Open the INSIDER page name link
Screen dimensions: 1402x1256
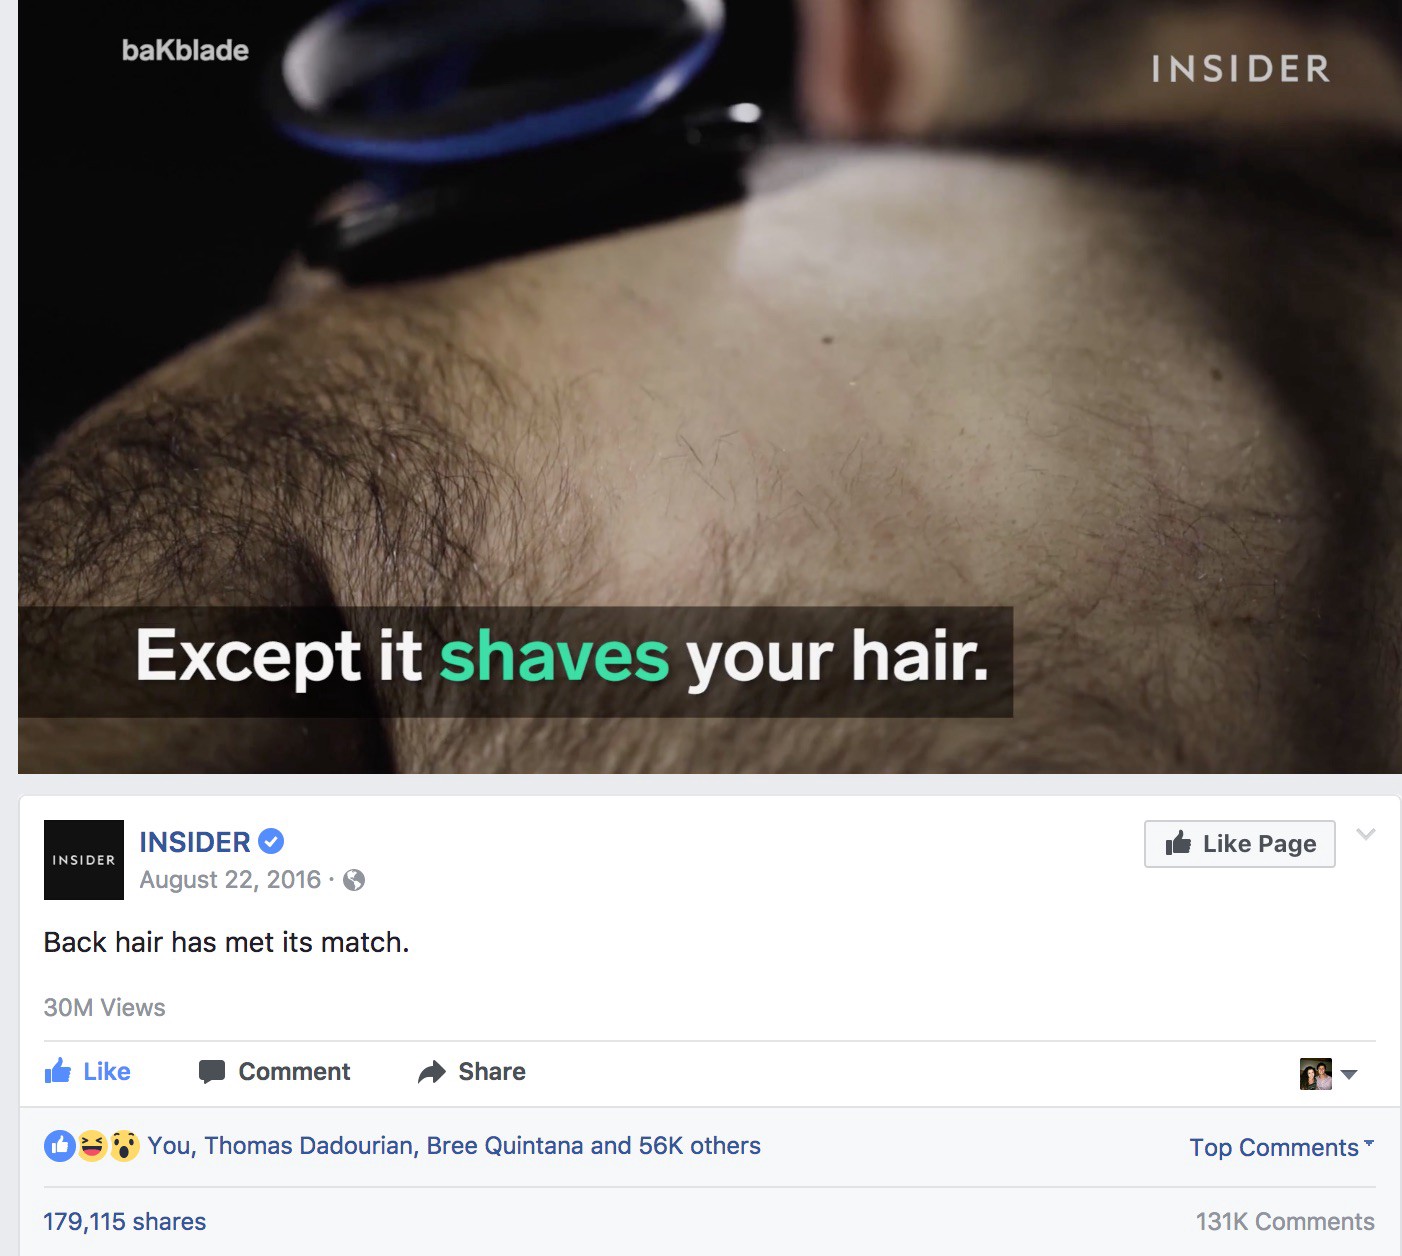click(x=195, y=842)
